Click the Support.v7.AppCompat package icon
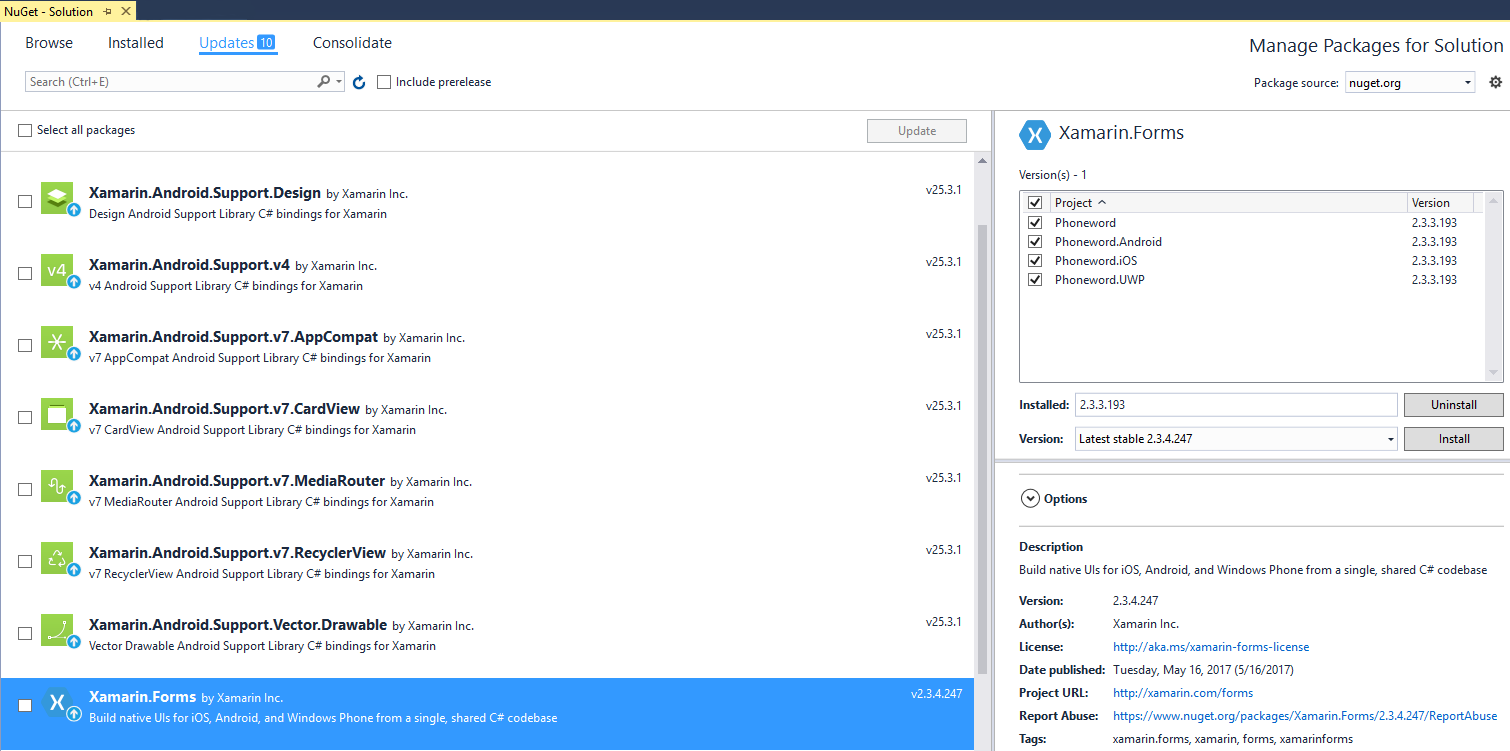The image size is (1510, 751). click(x=58, y=342)
